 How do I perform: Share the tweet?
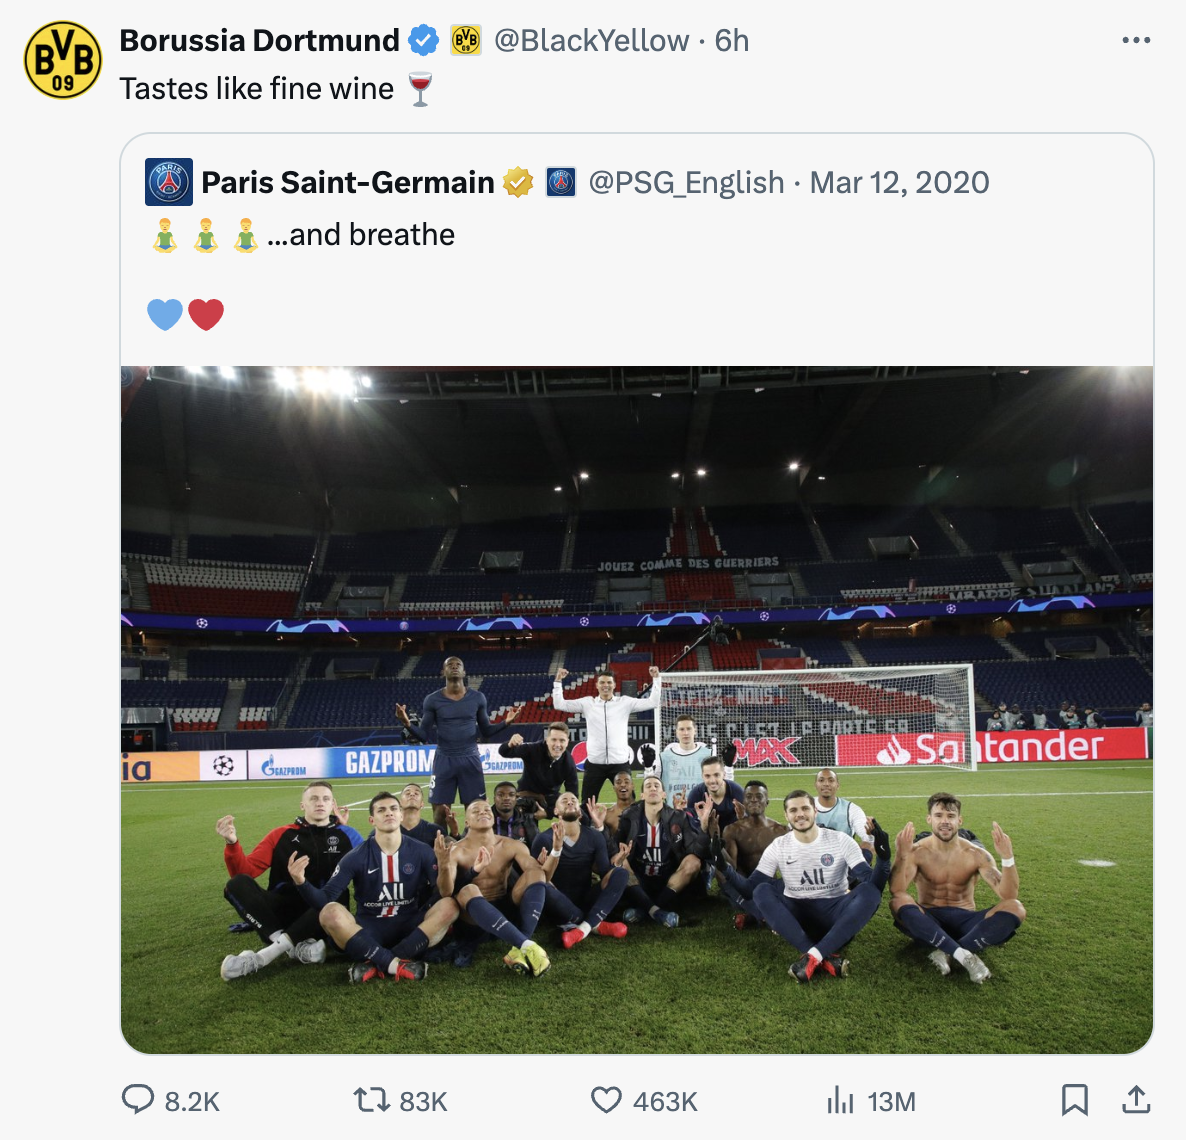[1136, 1102]
